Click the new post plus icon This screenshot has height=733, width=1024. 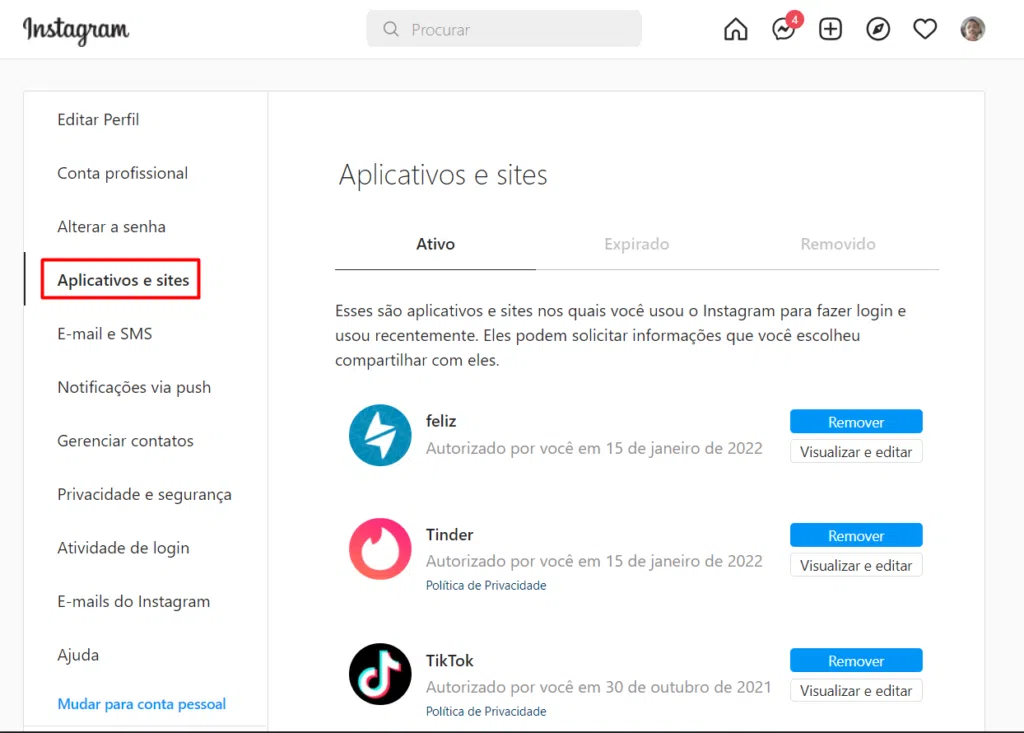(x=830, y=29)
